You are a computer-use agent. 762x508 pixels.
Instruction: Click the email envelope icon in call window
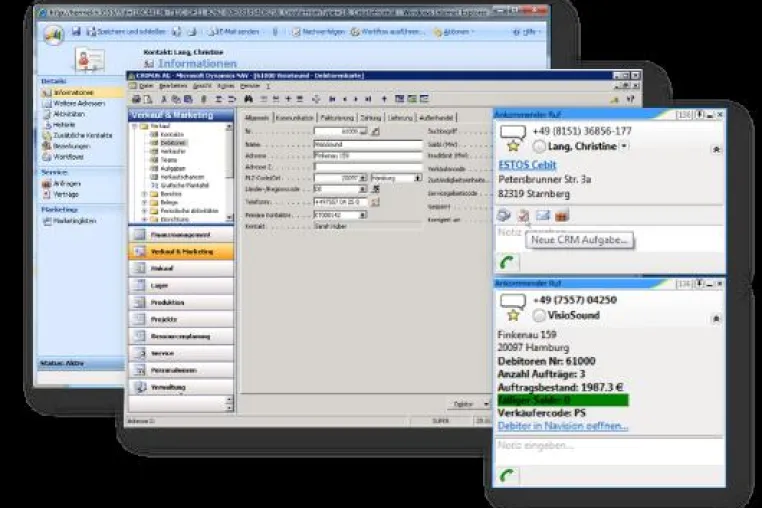pos(542,215)
